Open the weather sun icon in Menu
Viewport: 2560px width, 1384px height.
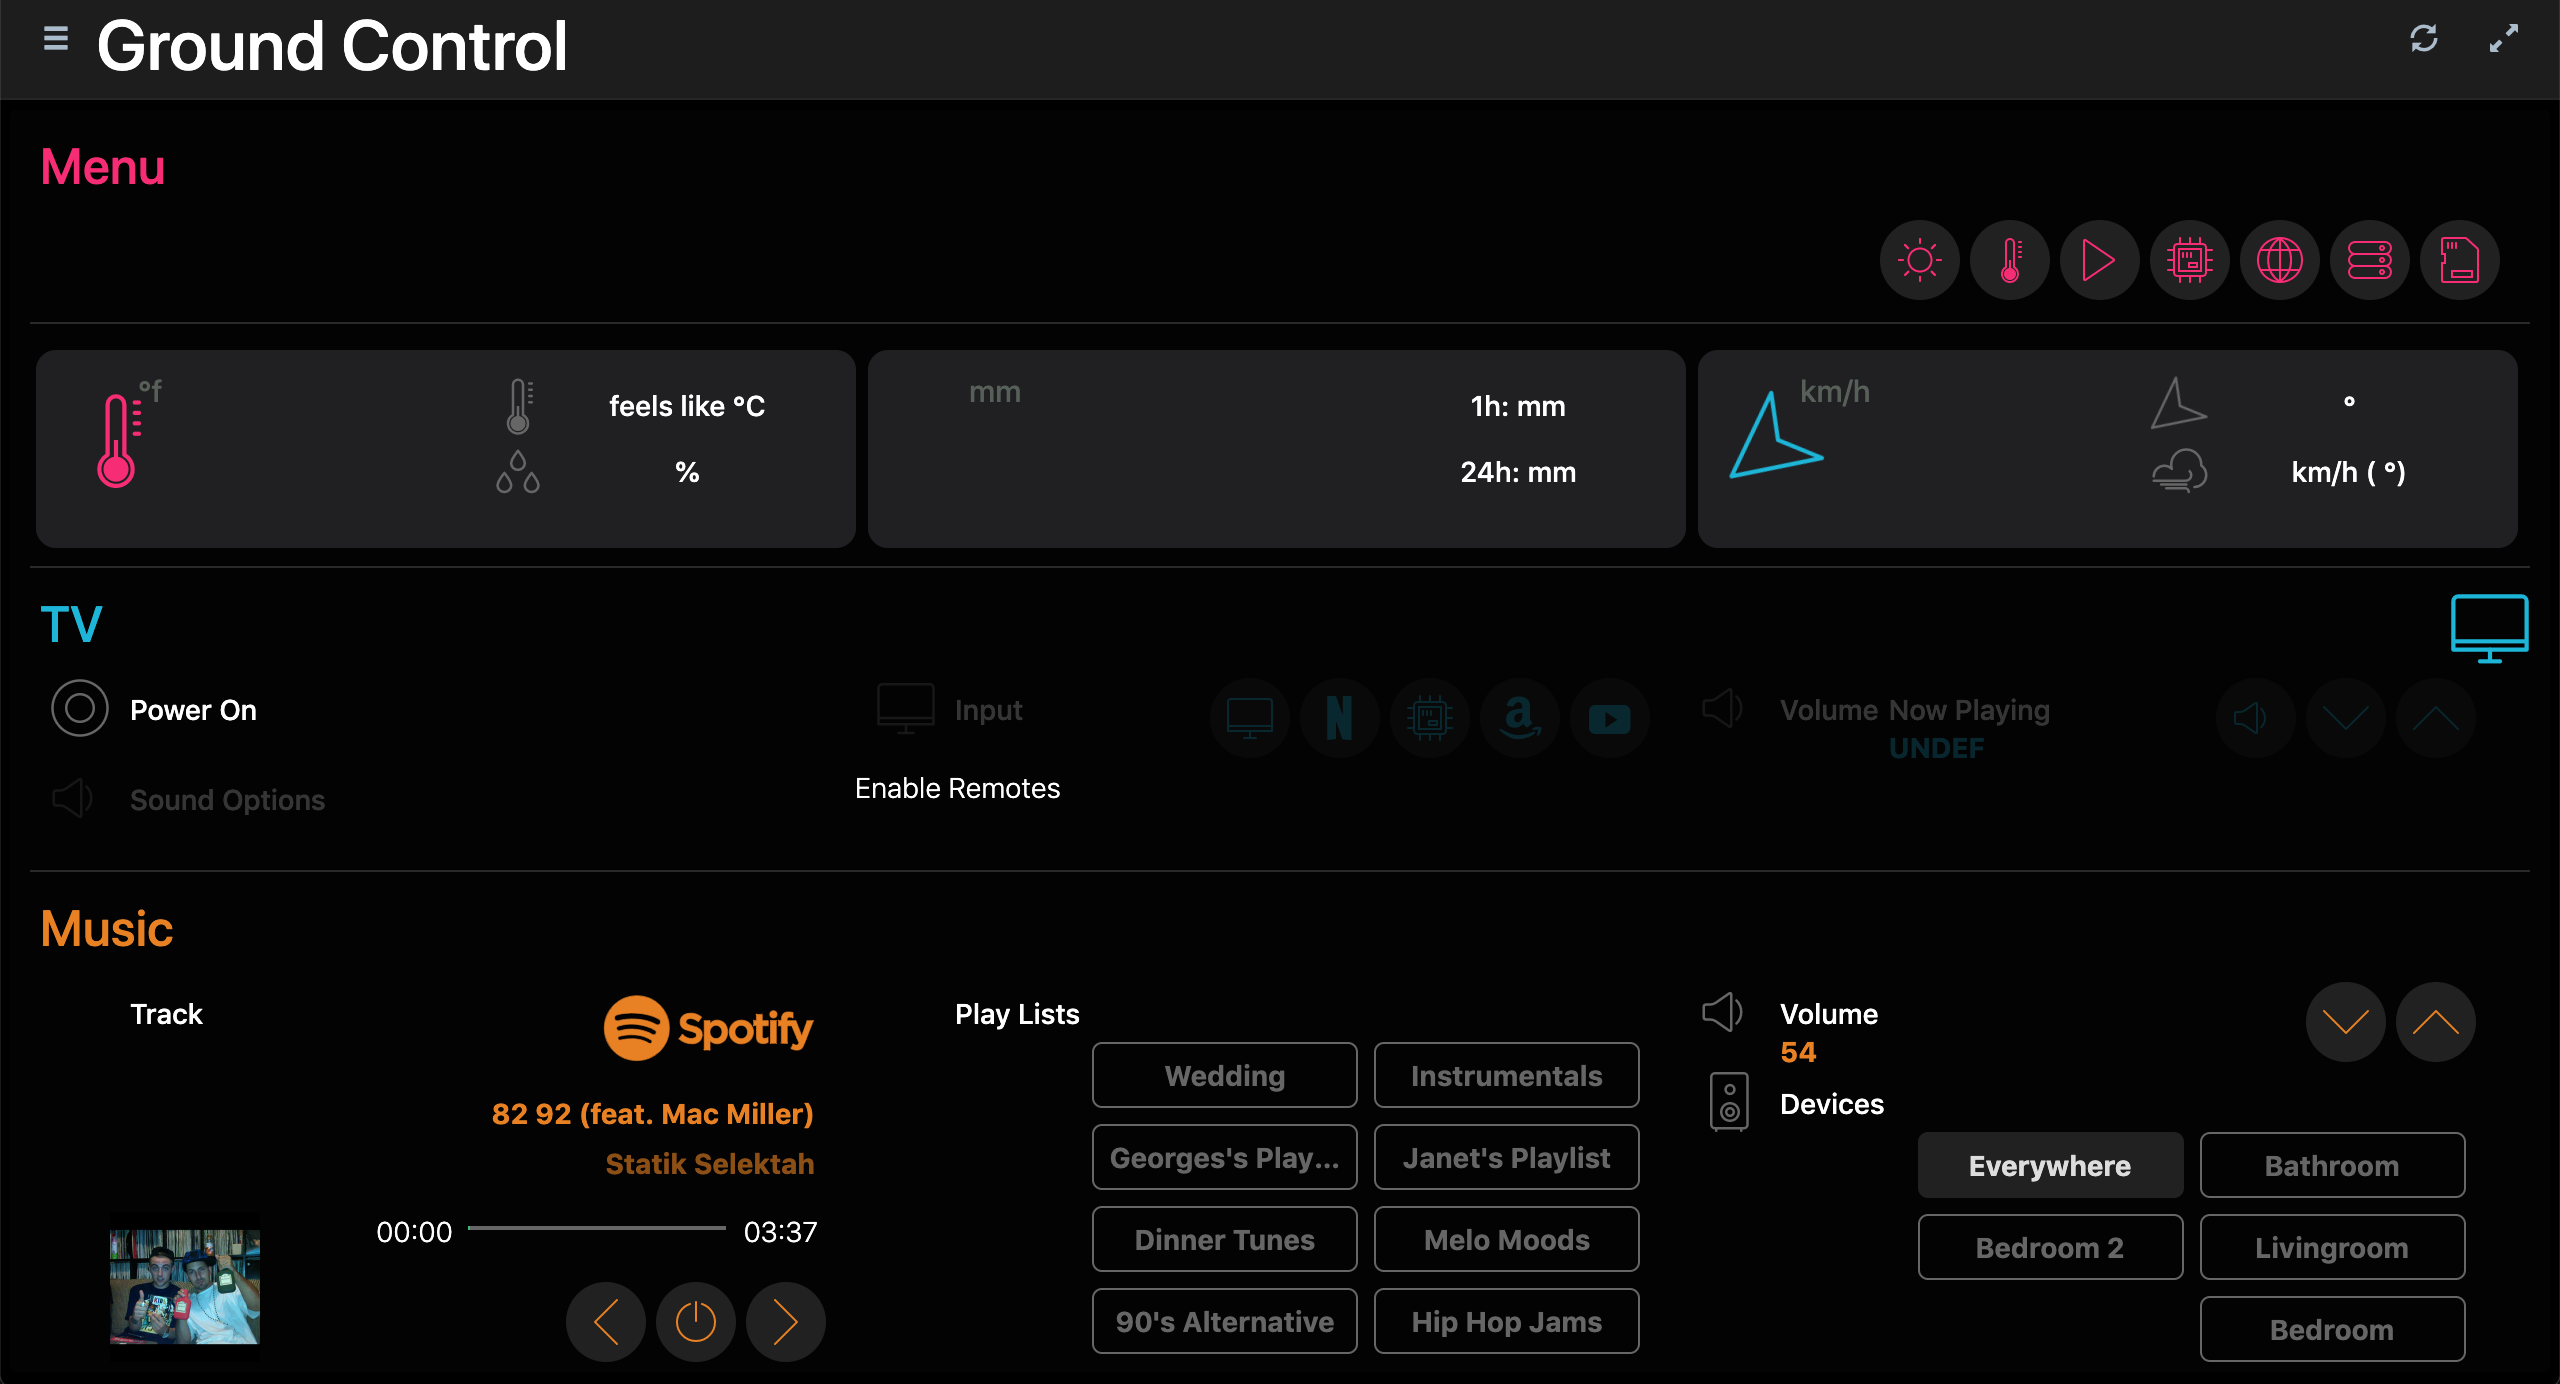(x=1919, y=260)
